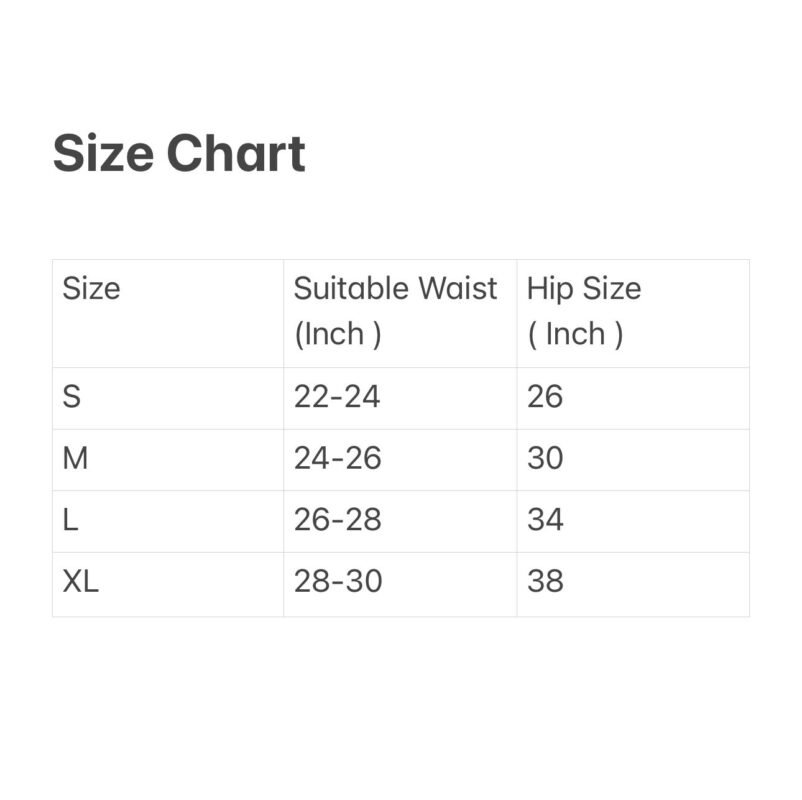Click the word "Waist" in the table header

457,289
